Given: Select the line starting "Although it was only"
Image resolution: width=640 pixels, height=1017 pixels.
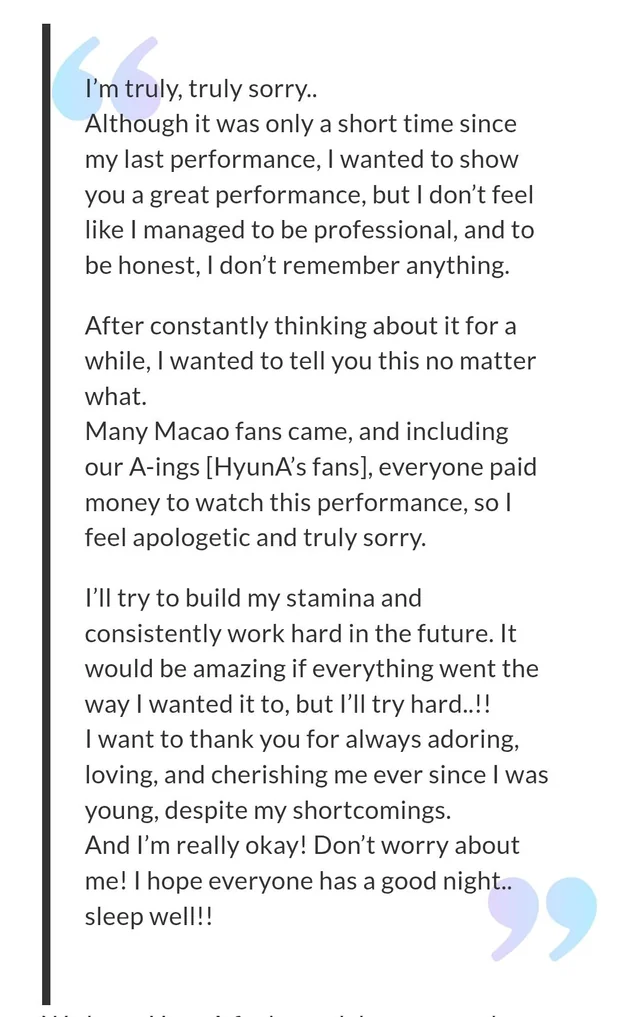Looking at the screenshot, I should point(300,124).
